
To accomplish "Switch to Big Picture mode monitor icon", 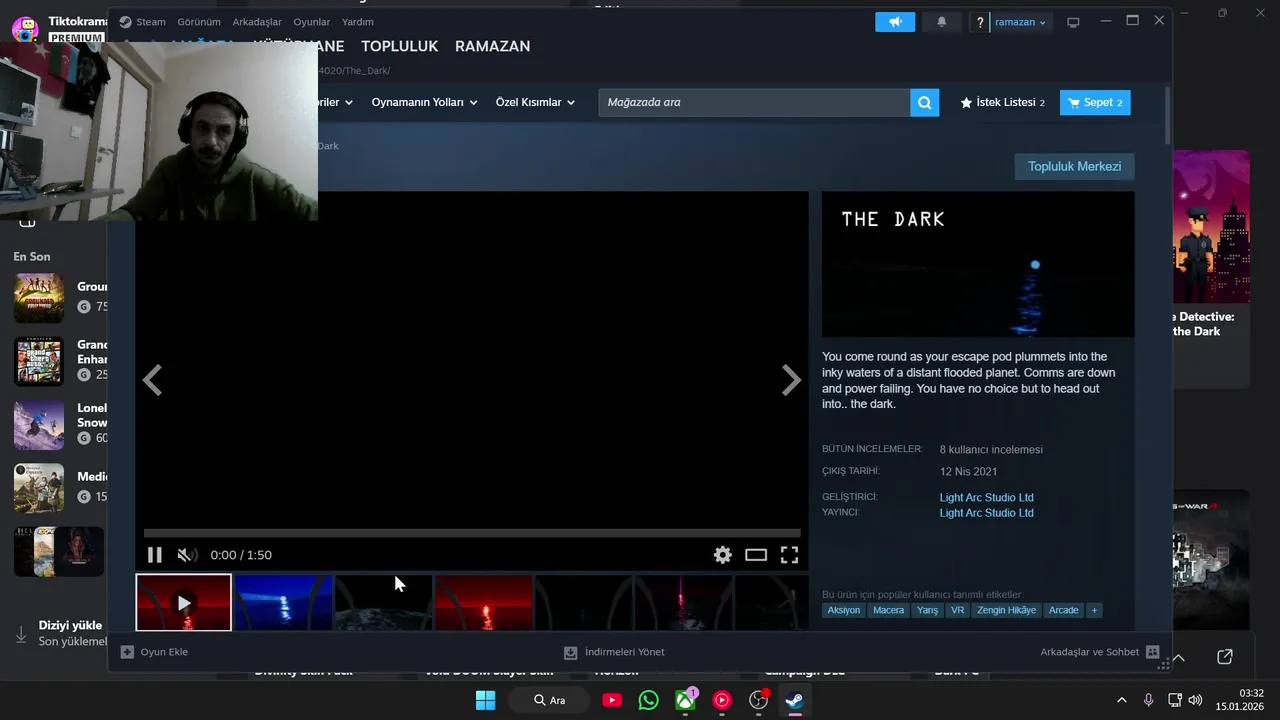I will (x=1073, y=22).
